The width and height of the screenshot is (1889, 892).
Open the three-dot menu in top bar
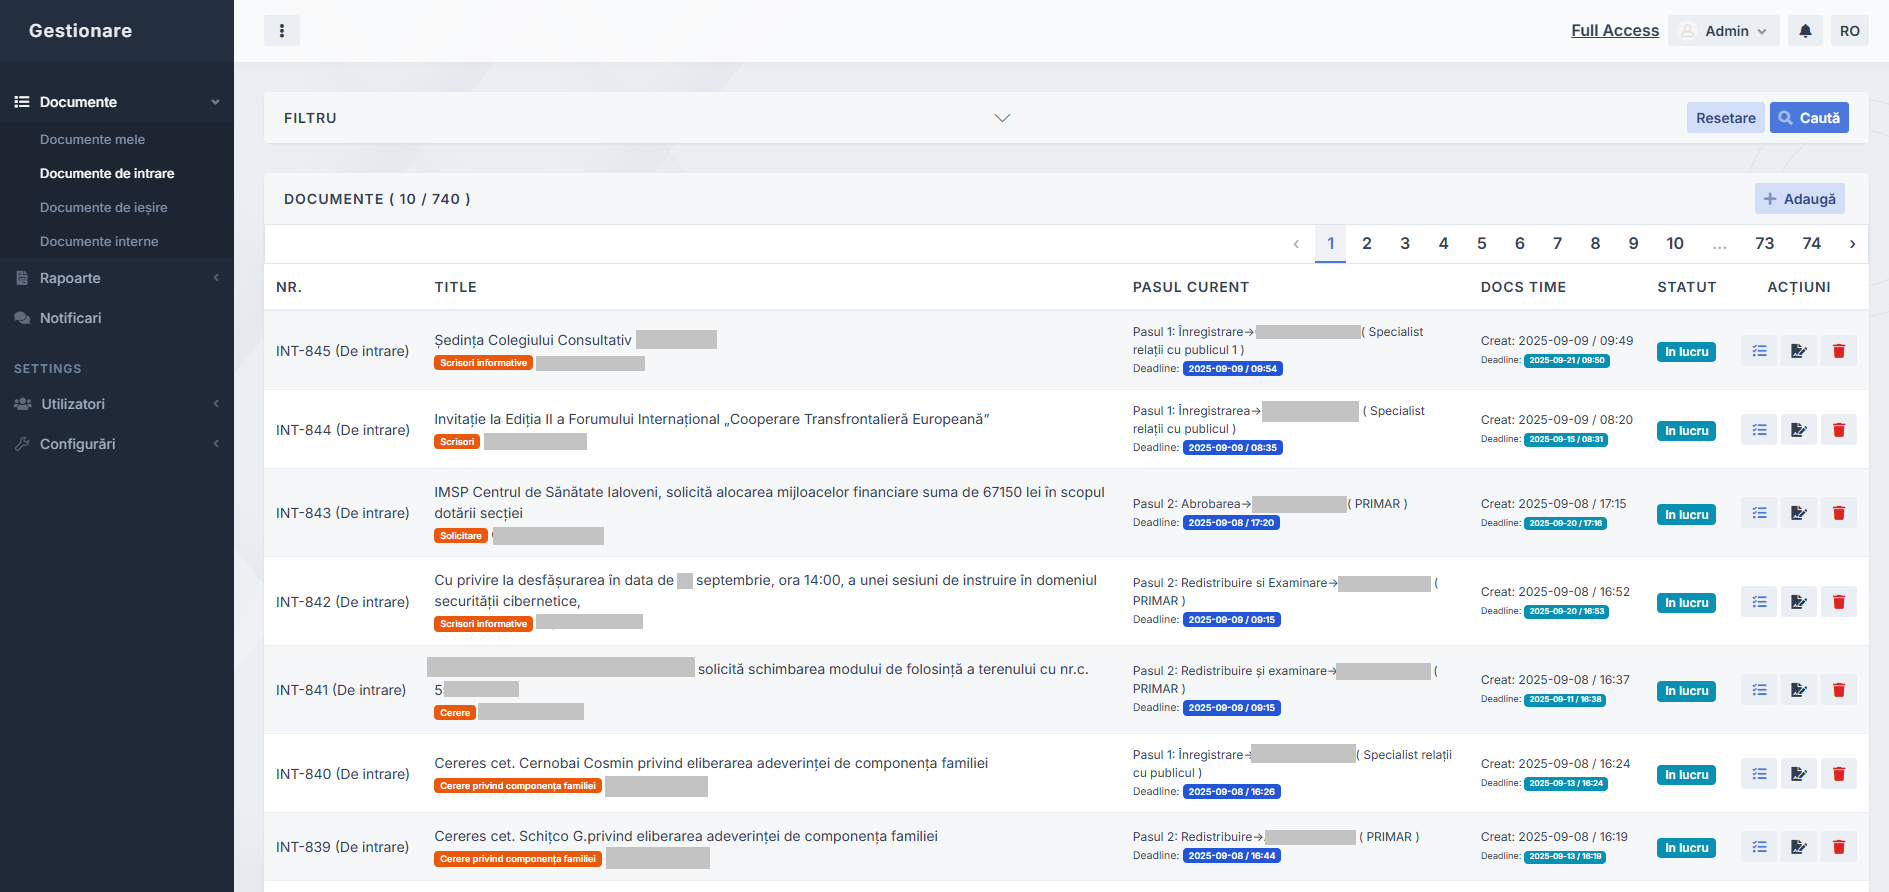pos(281,31)
